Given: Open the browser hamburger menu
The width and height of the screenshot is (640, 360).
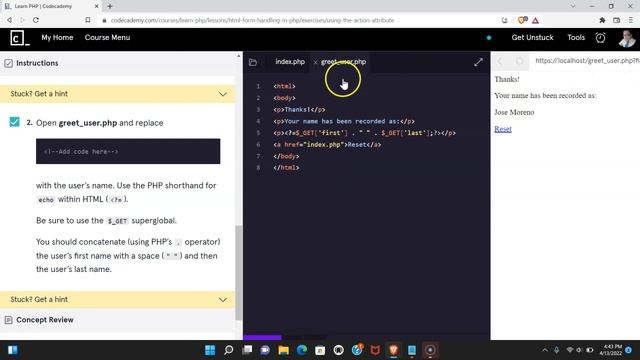Looking at the screenshot, I should point(631,20).
